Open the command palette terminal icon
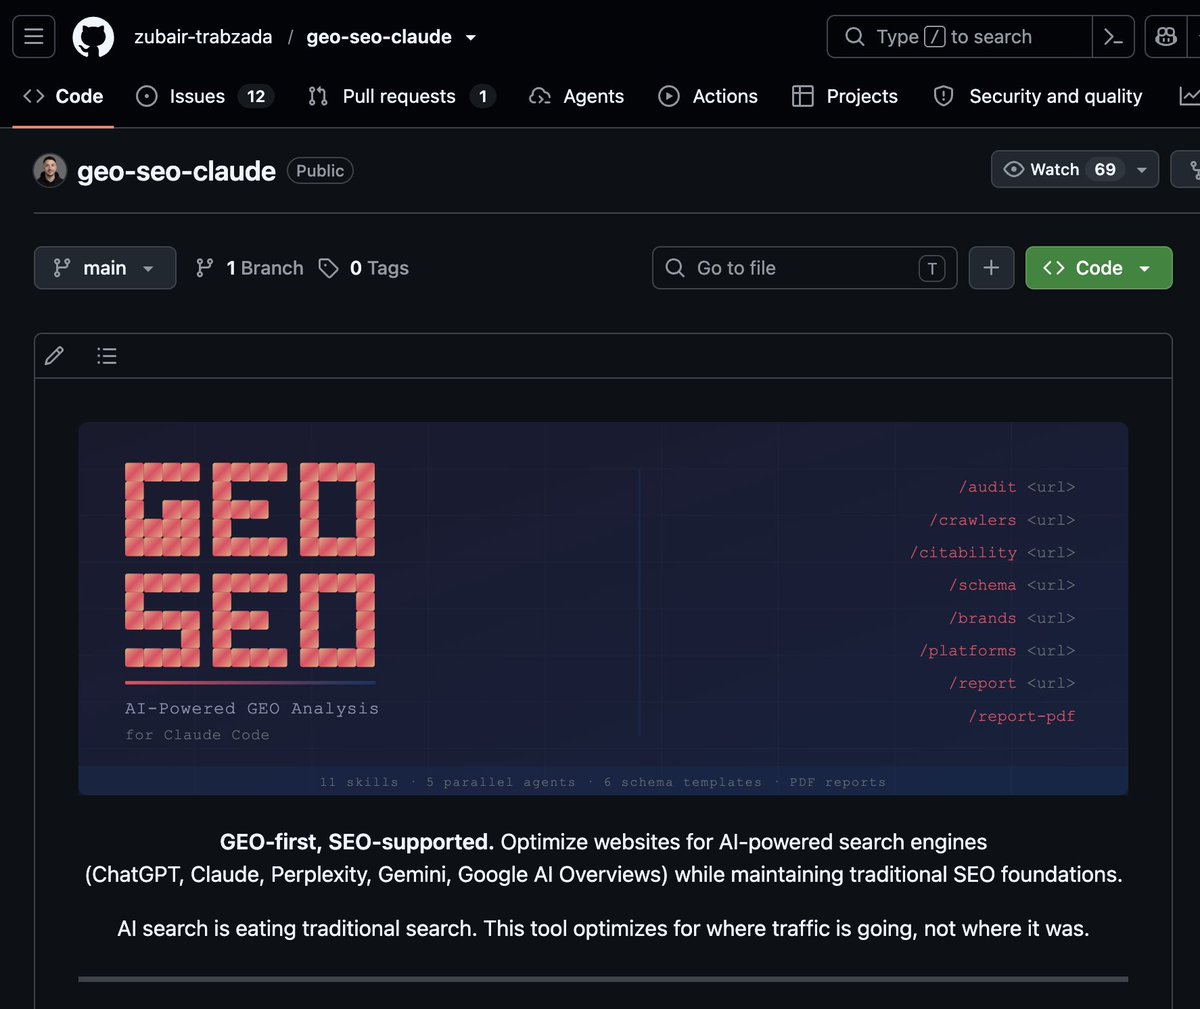The height and width of the screenshot is (1009, 1200). (x=1113, y=37)
